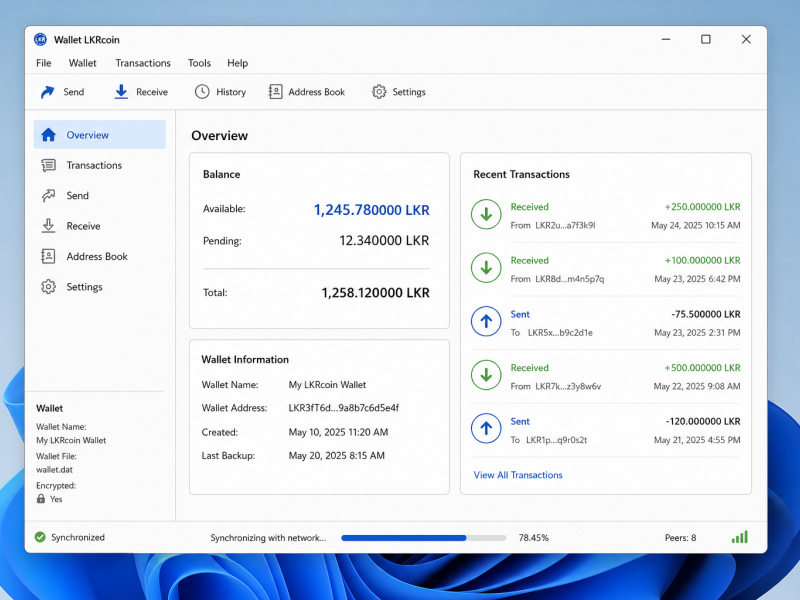Click recipient address LKR1p...q9r0s2t
This screenshot has width=800, height=600.
[557, 440]
